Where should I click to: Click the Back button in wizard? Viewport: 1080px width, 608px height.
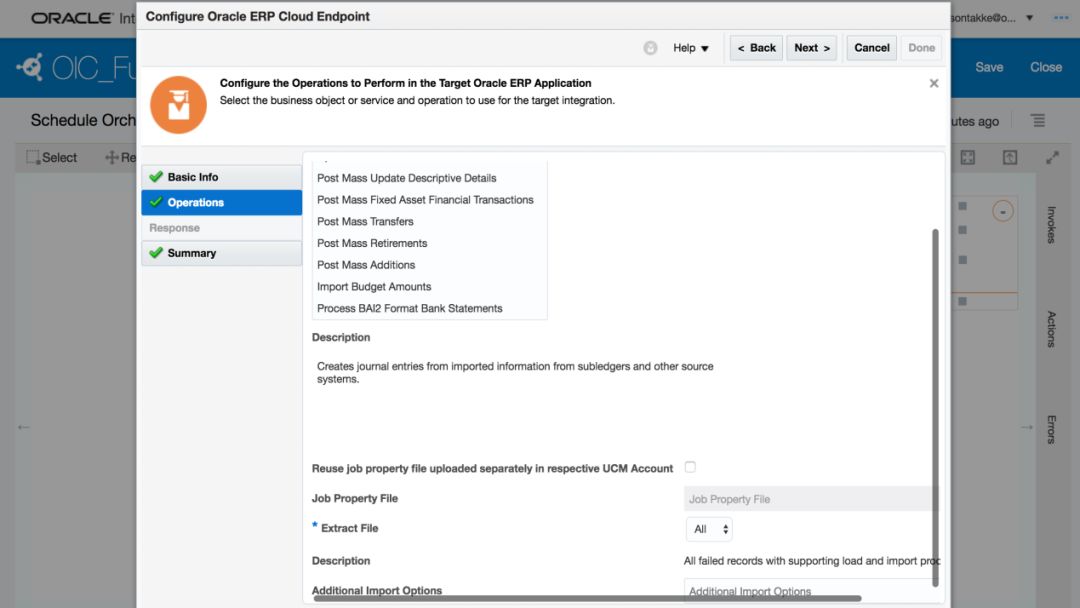point(756,48)
